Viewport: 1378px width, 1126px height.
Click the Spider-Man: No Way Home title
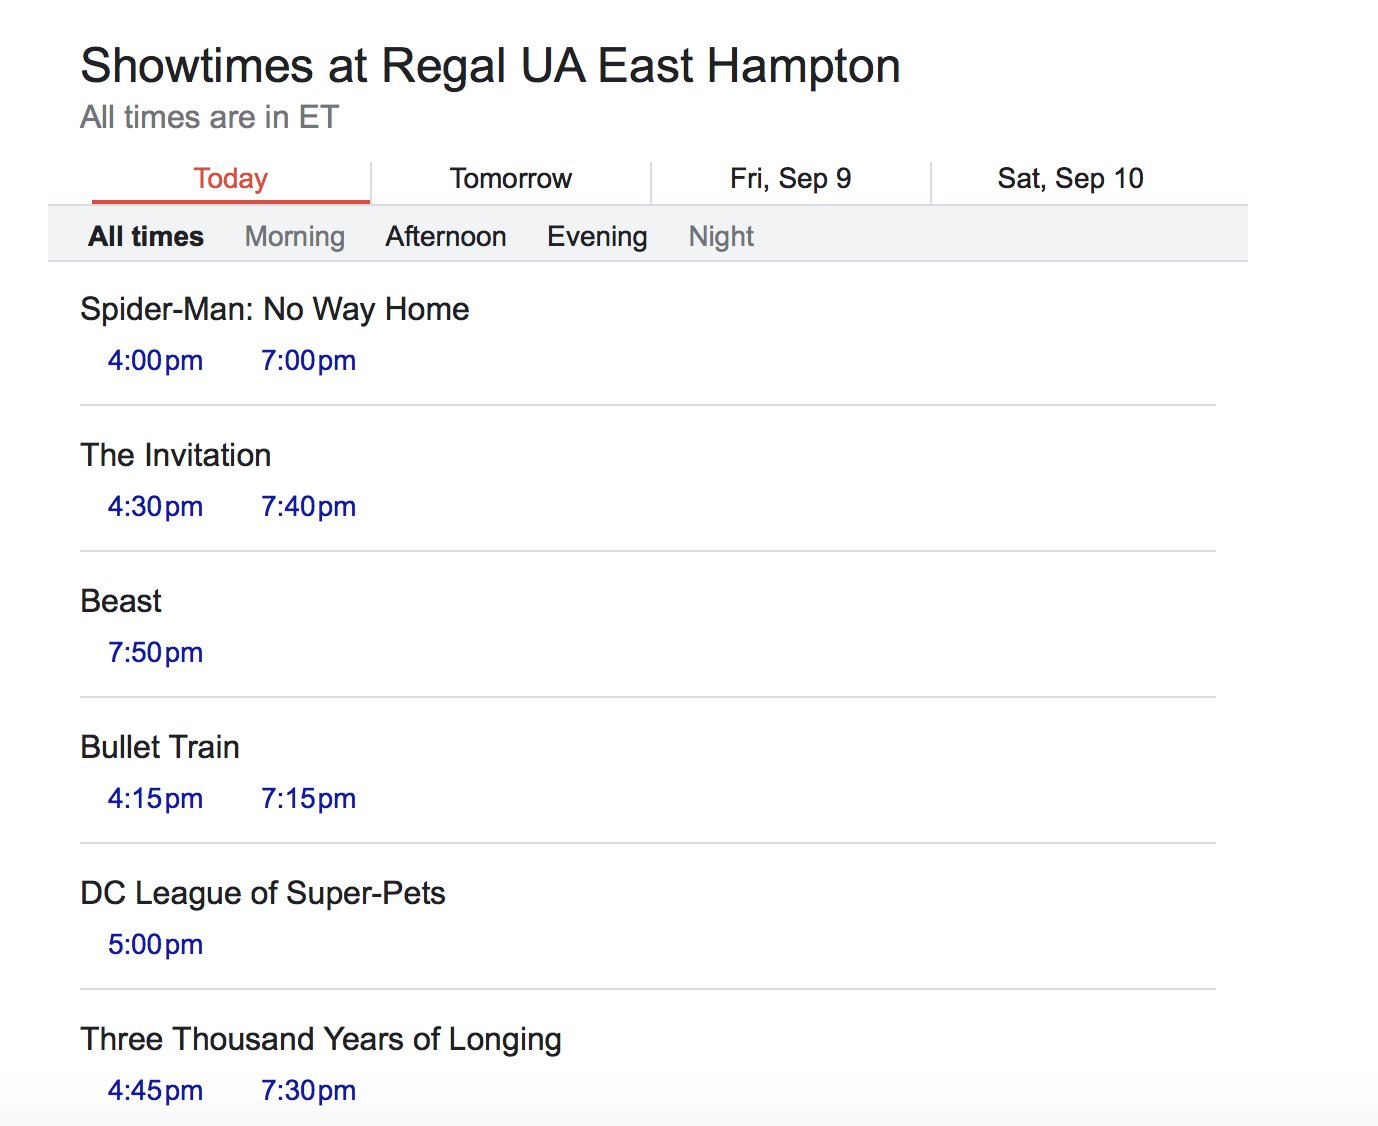pyautogui.click(x=275, y=309)
